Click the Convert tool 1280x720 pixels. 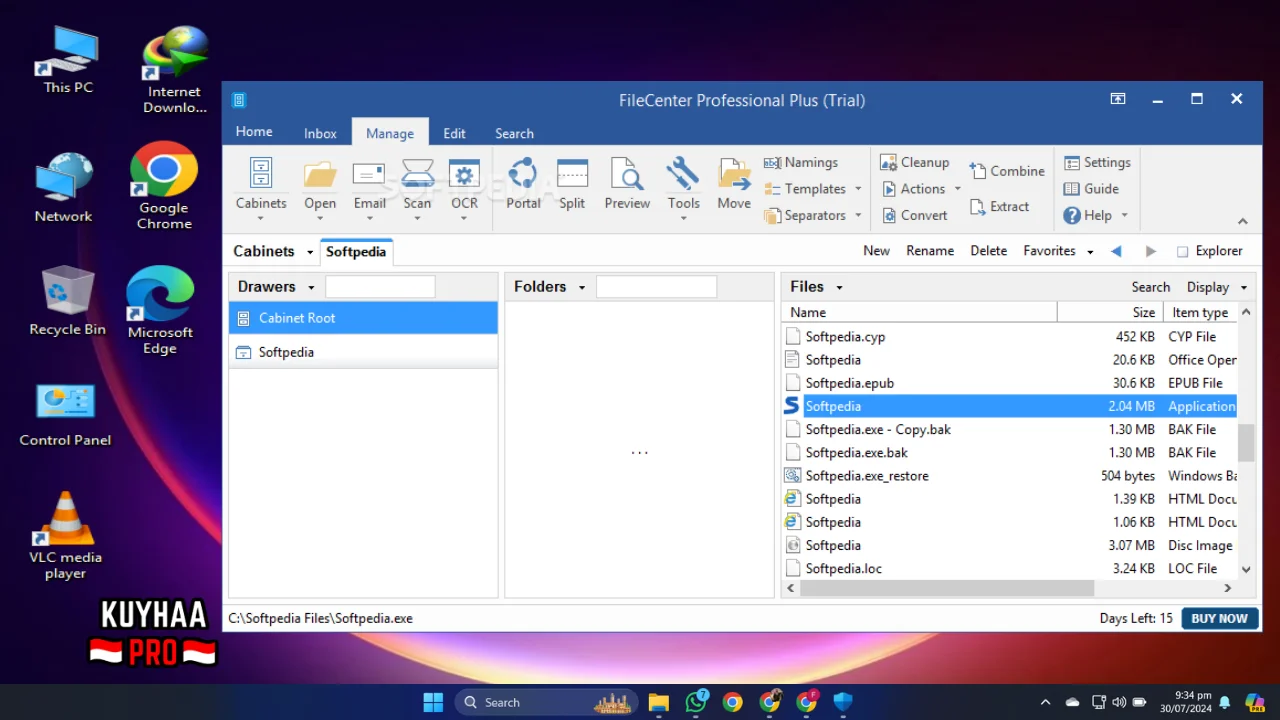click(914, 215)
